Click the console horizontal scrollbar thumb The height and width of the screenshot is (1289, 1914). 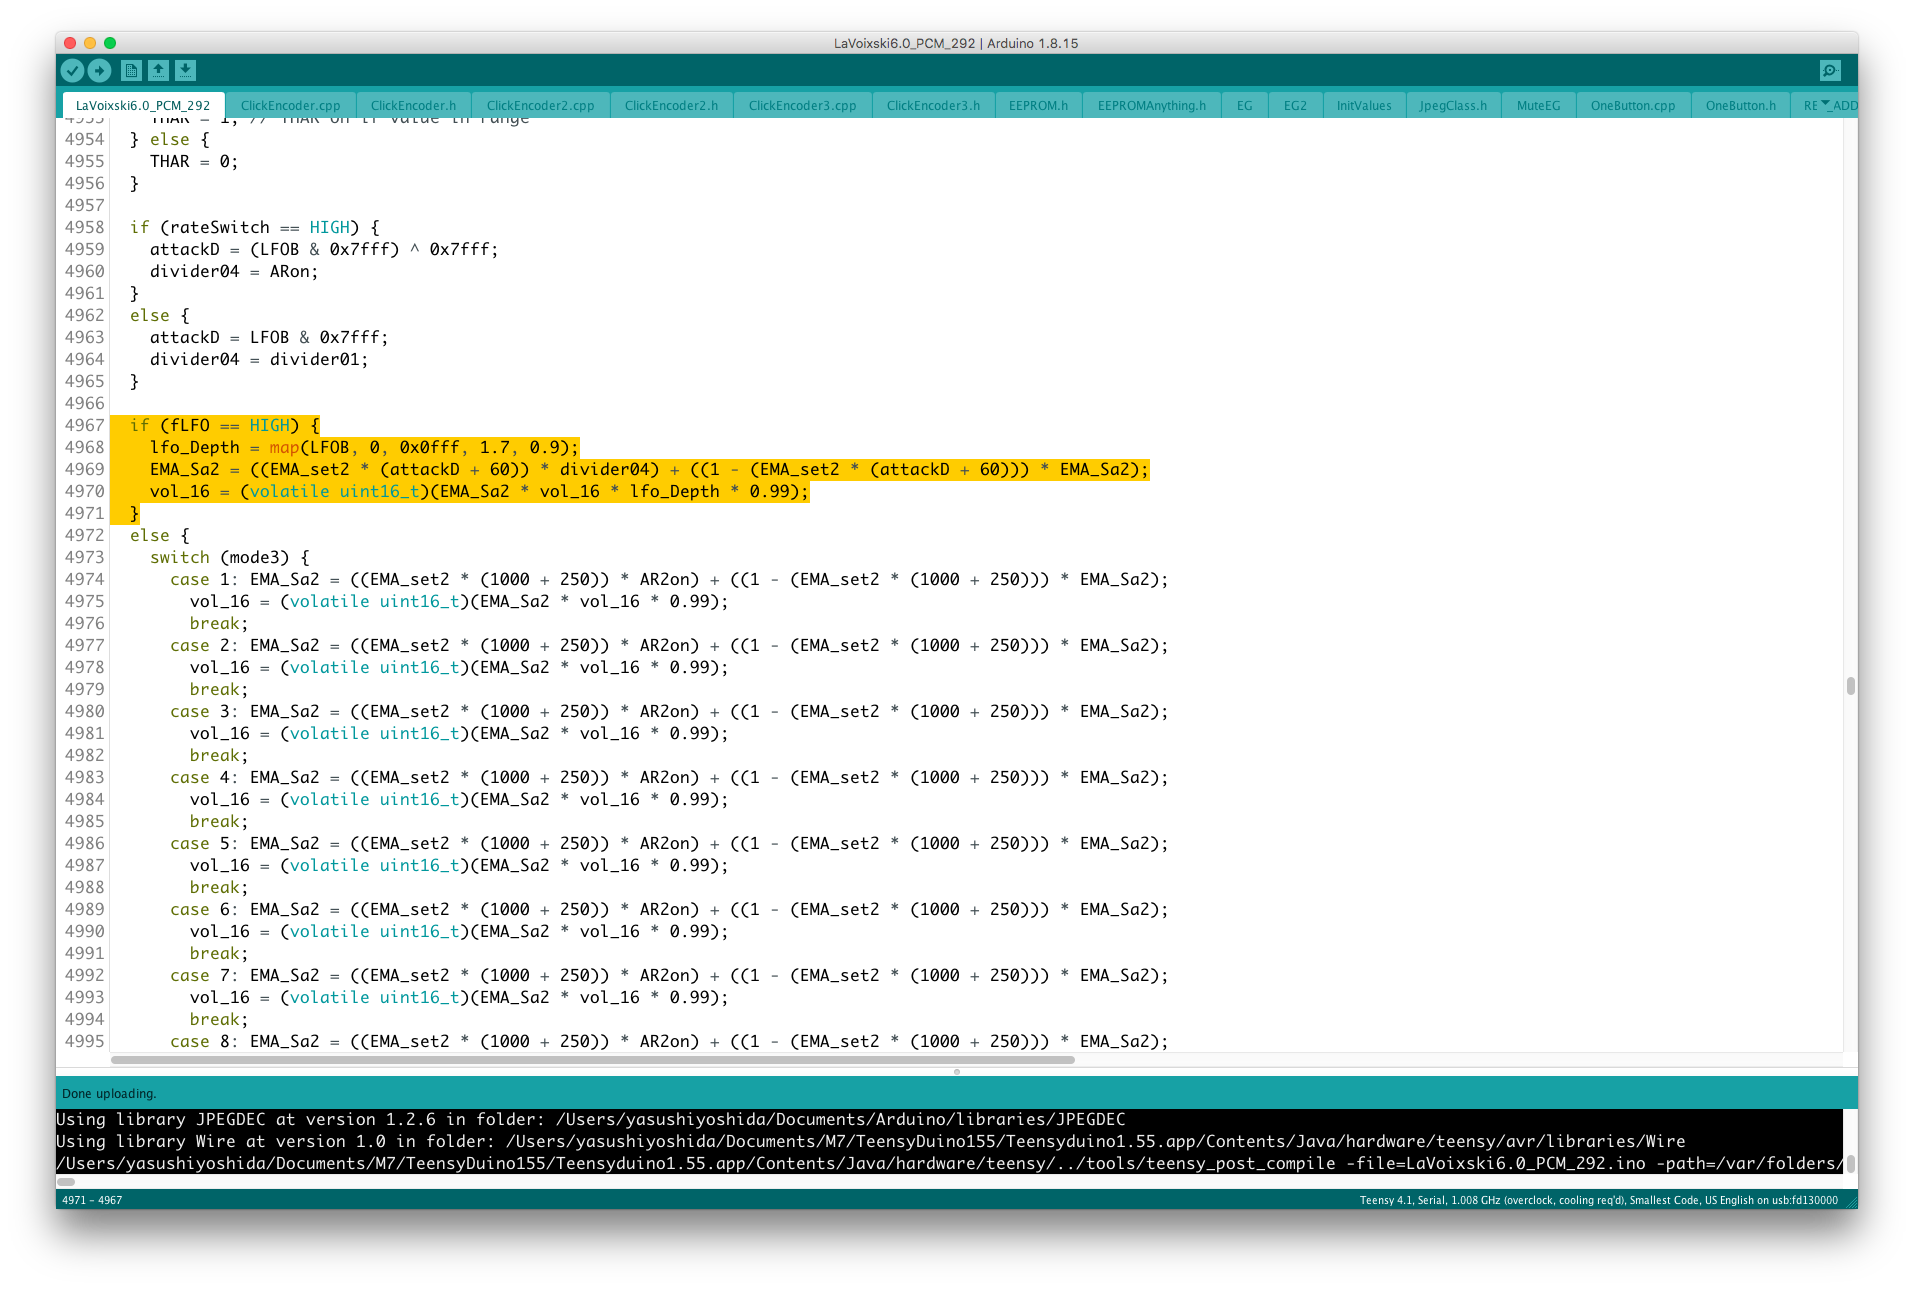coord(66,1181)
